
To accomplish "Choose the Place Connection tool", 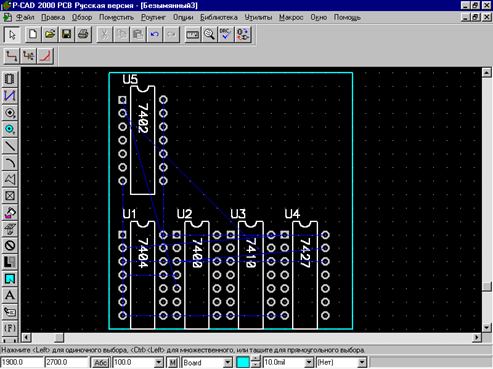I will click(10, 96).
